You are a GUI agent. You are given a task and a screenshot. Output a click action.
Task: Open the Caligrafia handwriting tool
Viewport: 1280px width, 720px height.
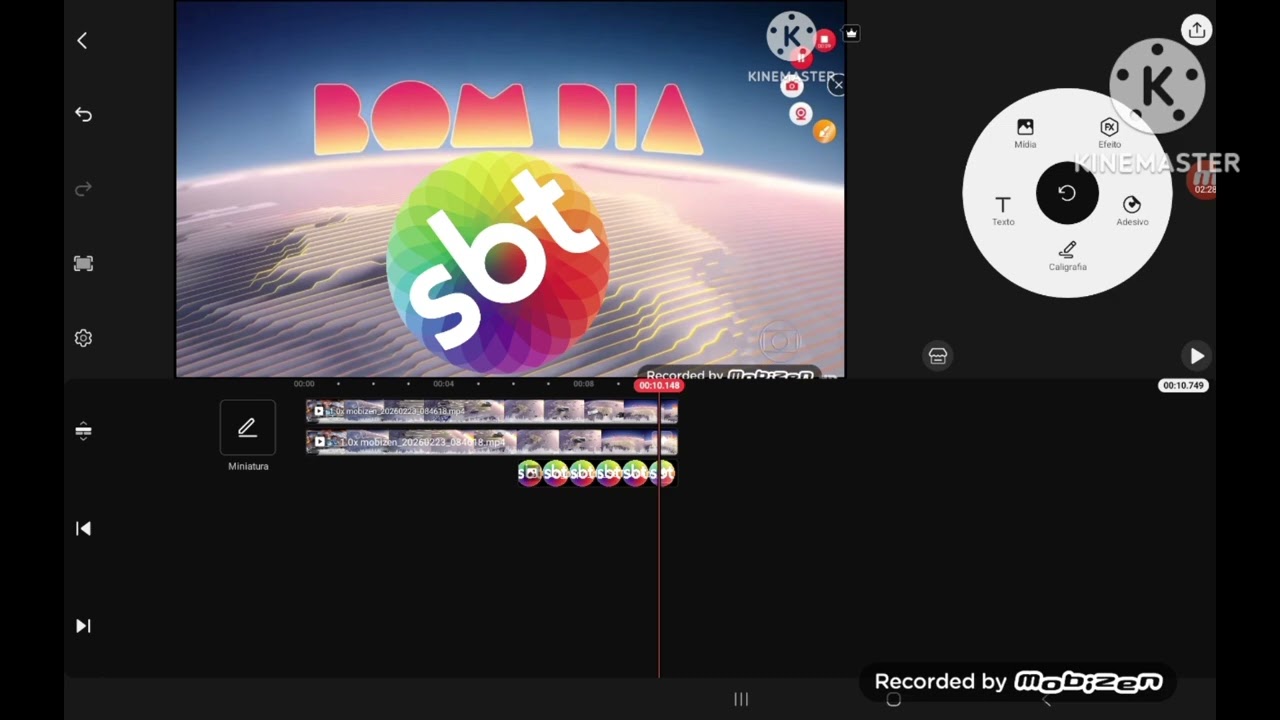[1067, 255]
